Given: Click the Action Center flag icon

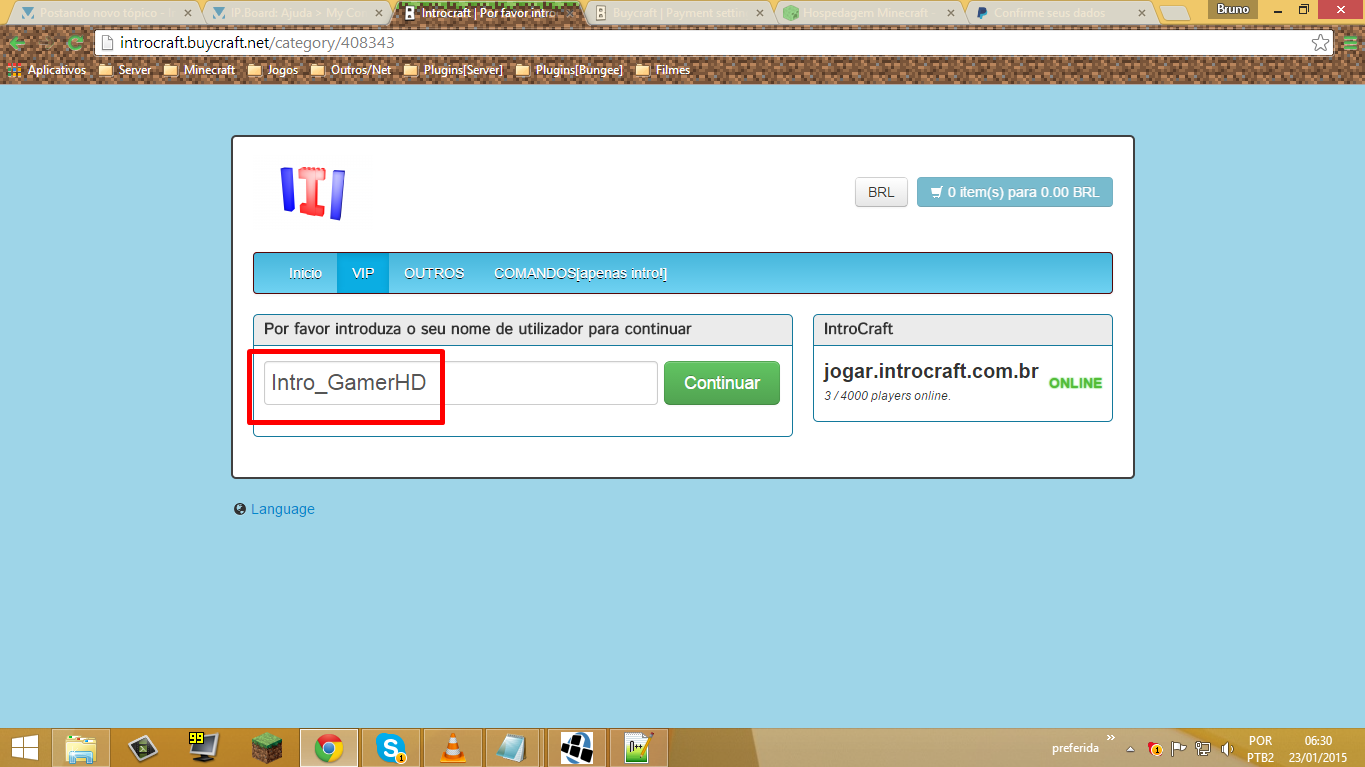Looking at the screenshot, I should (x=1179, y=748).
